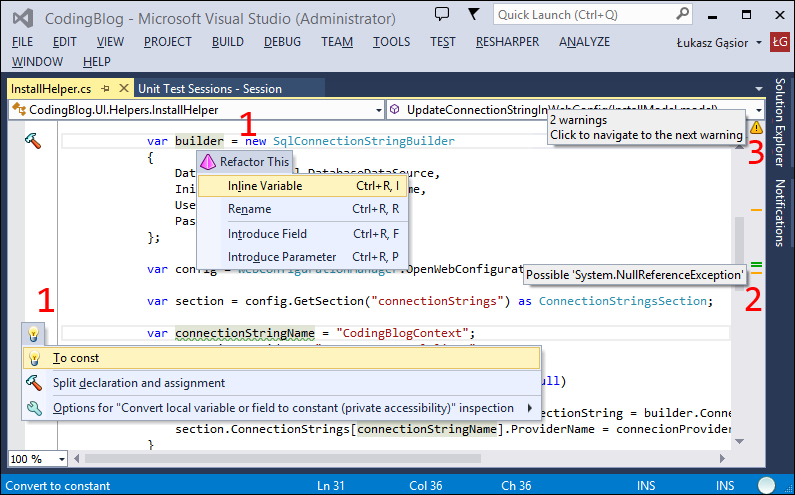Open the member navigation dropdown arrow
The height and width of the screenshot is (495, 795).
tap(758, 110)
